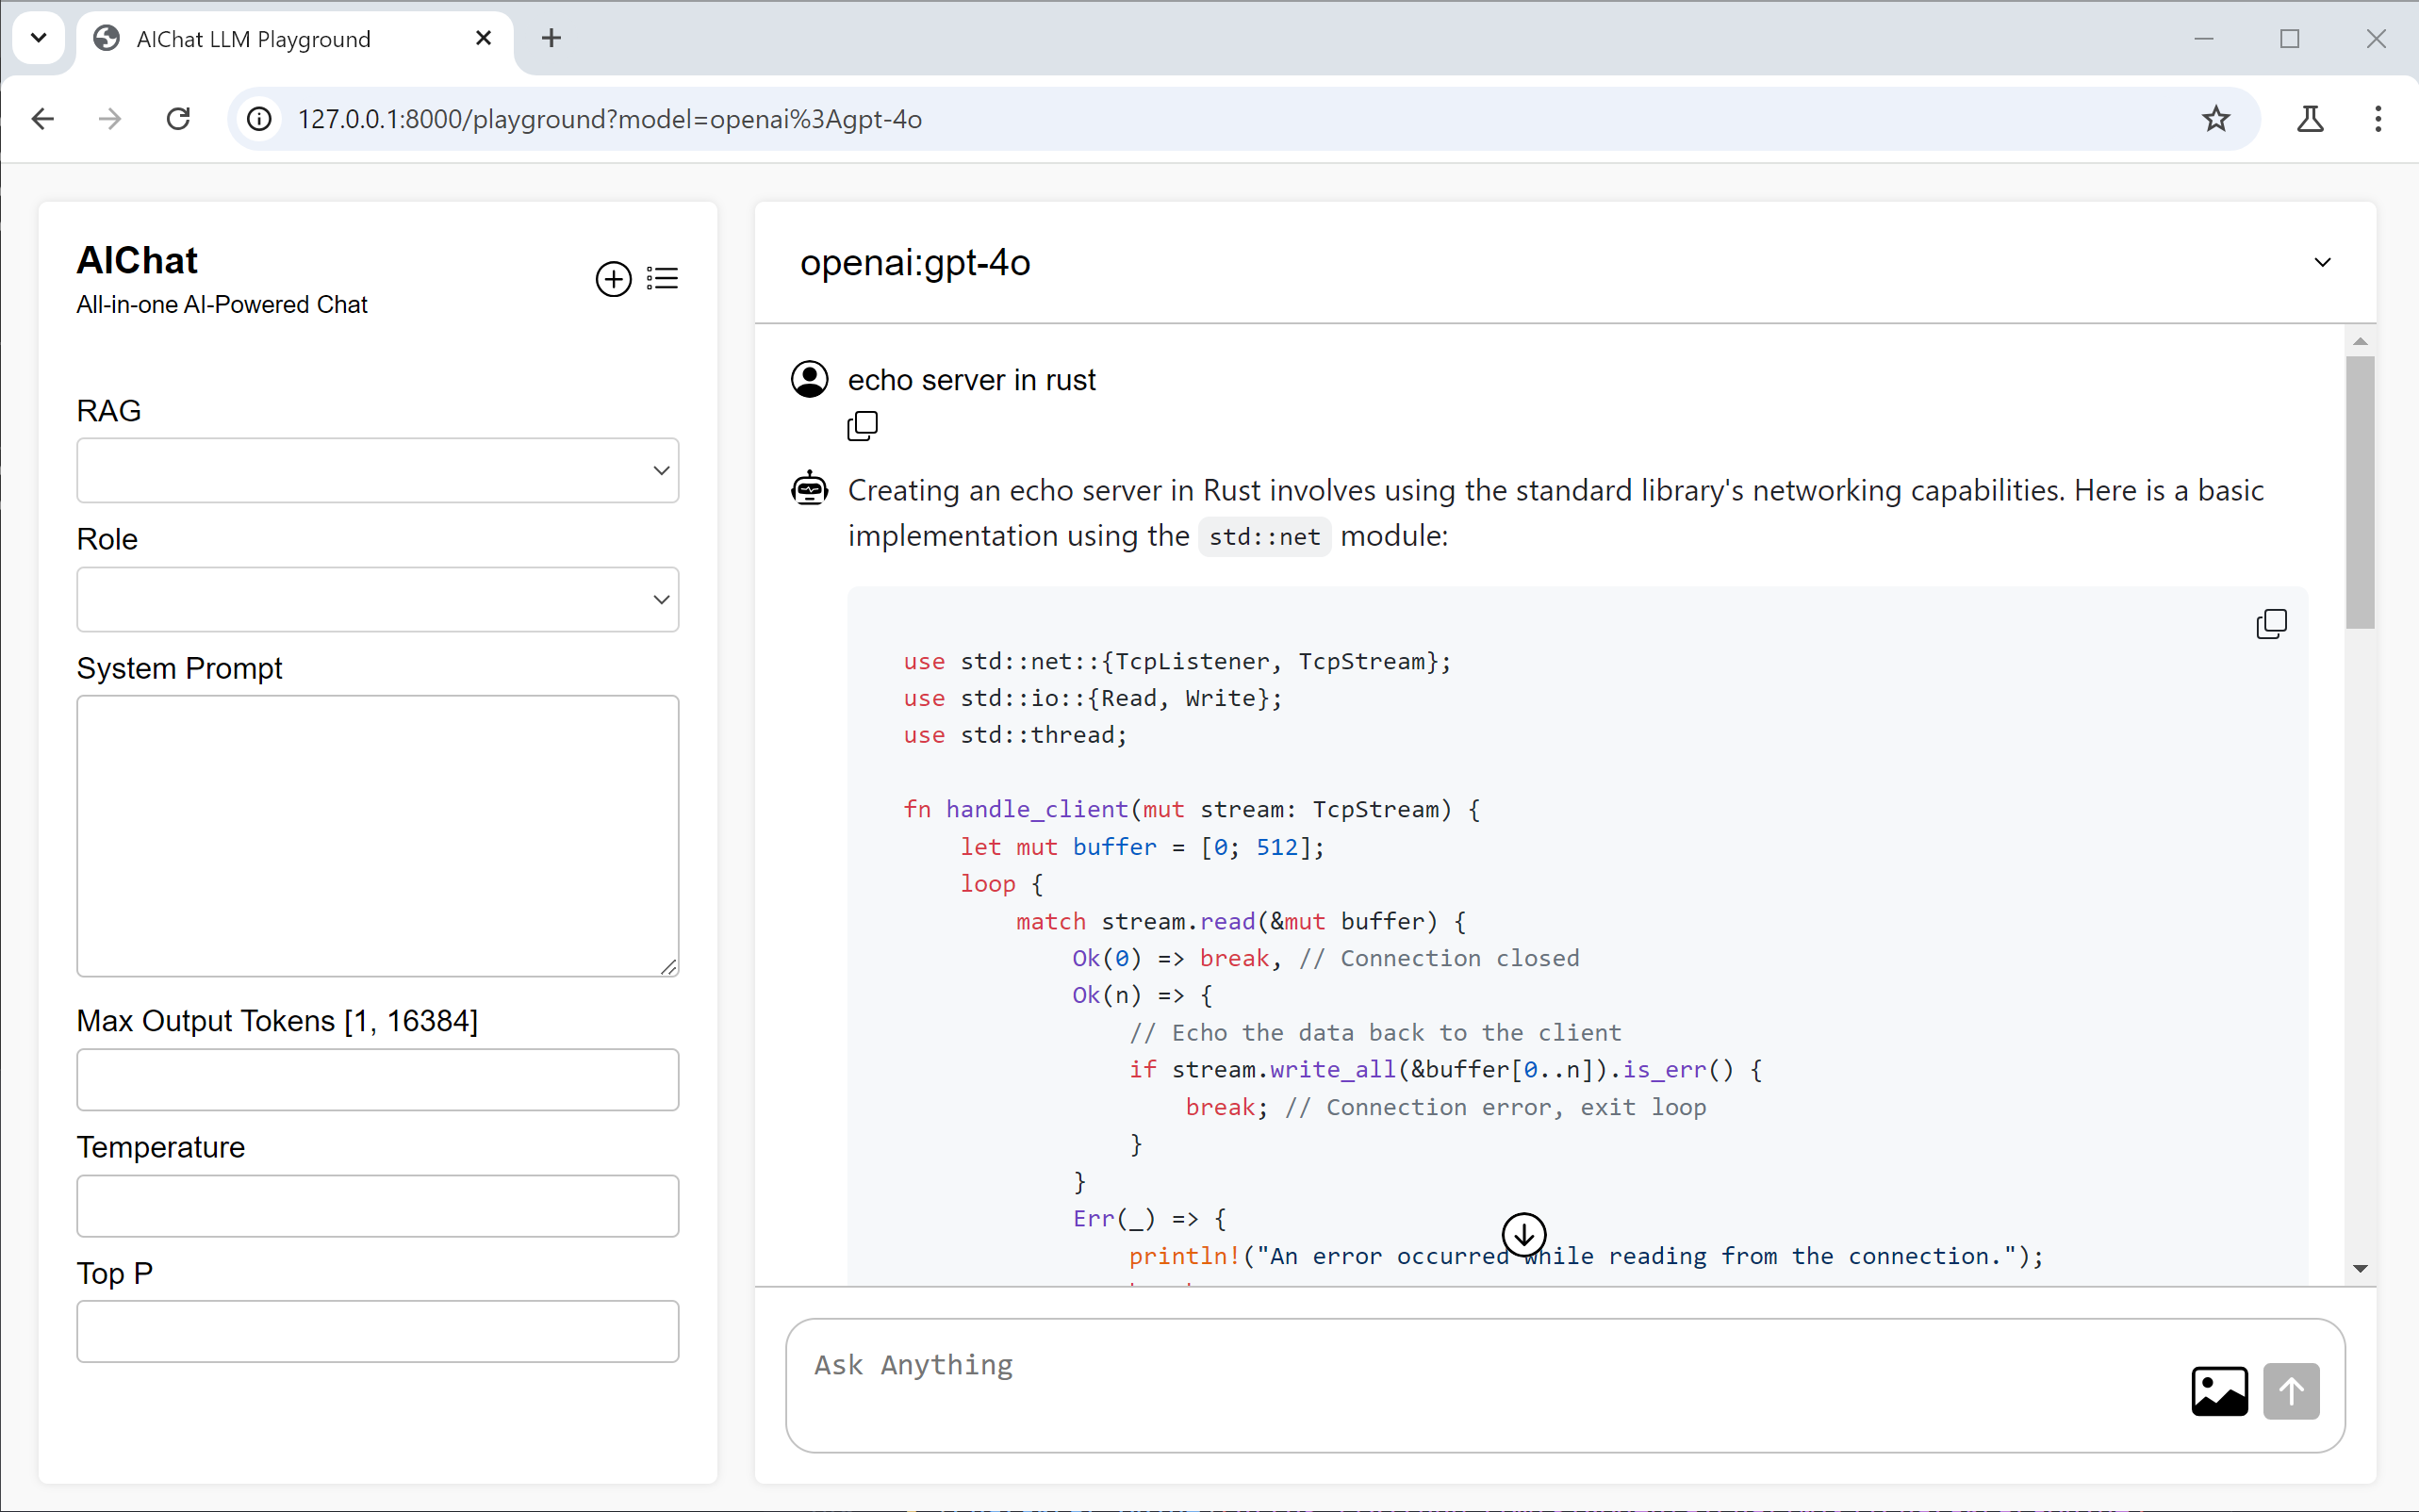Focus the System Prompt text area
The image size is (2419, 1512).
click(x=377, y=835)
